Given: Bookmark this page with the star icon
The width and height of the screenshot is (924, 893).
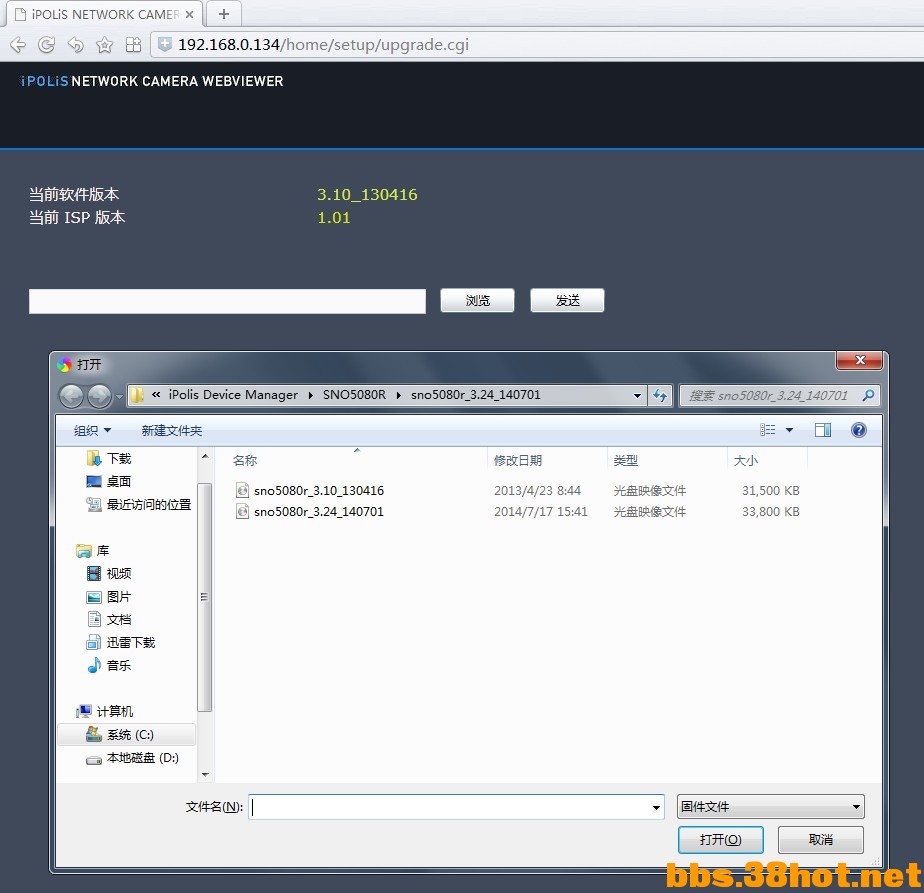Looking at the screenshot, I should point(104,45).
